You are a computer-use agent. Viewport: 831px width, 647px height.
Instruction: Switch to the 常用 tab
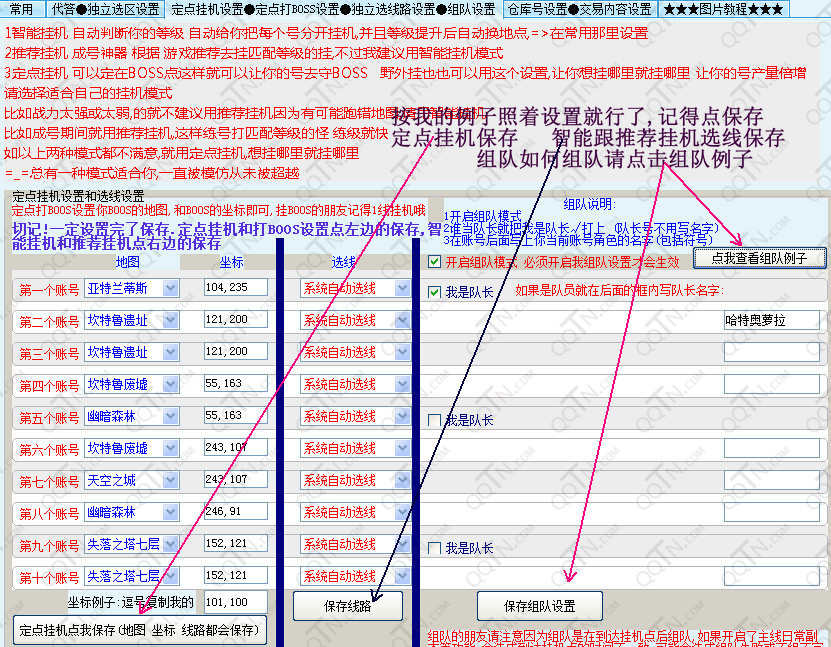[22, 9]
